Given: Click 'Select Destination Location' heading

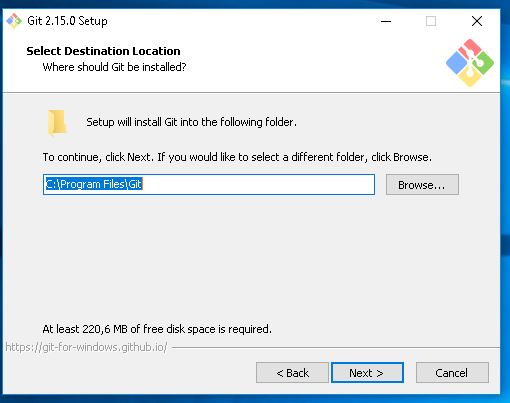Looking at the screenshot, I should [x=103, y=51].
